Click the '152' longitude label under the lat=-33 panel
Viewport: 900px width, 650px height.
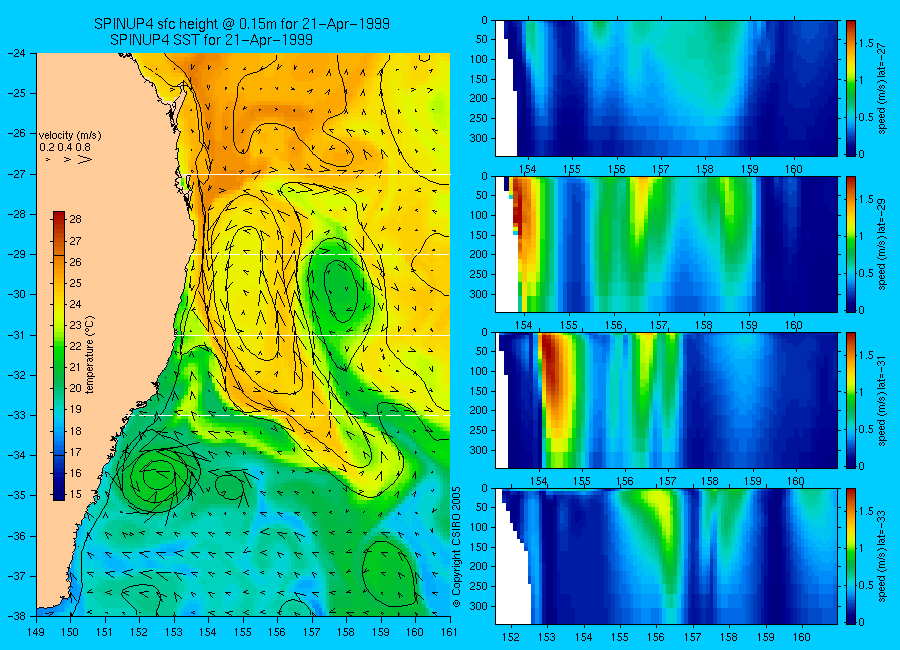pos(510,637)
